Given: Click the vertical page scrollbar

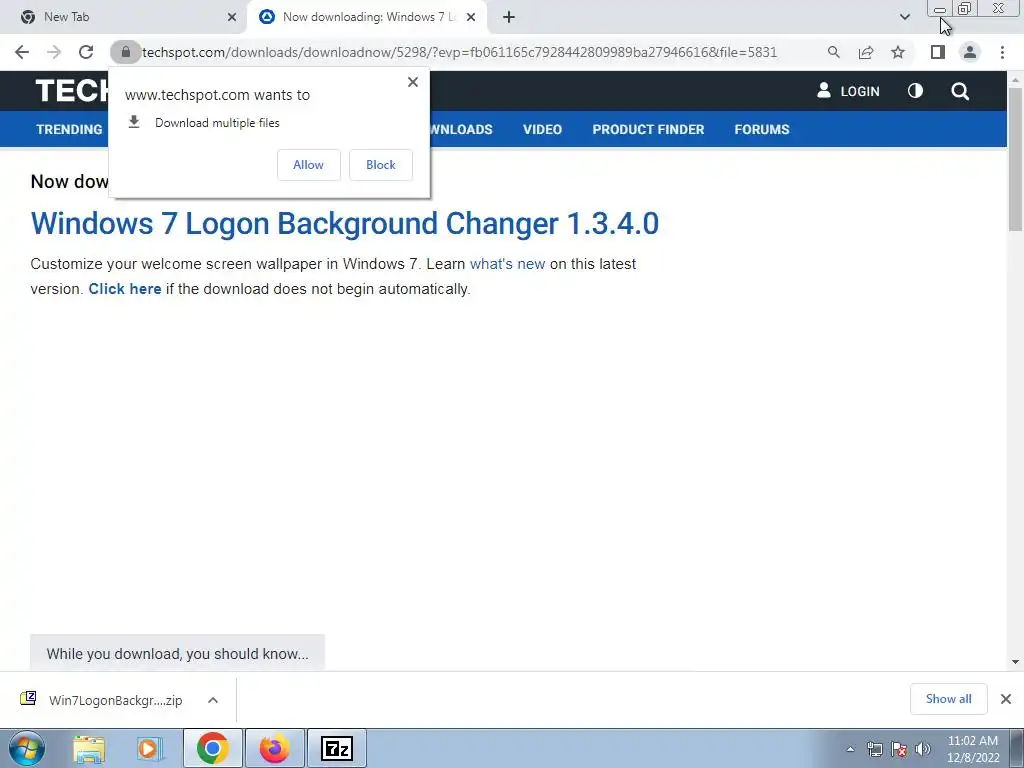Looking at the screenshot, I should [1016, 159].
